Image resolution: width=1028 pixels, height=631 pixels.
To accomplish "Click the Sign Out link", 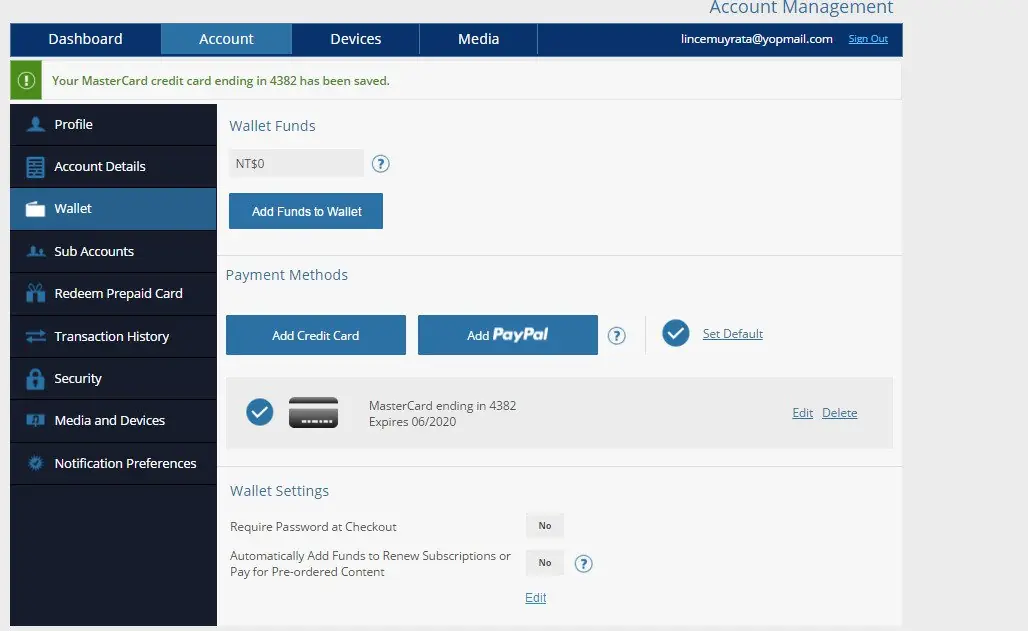I will [868, 39].
